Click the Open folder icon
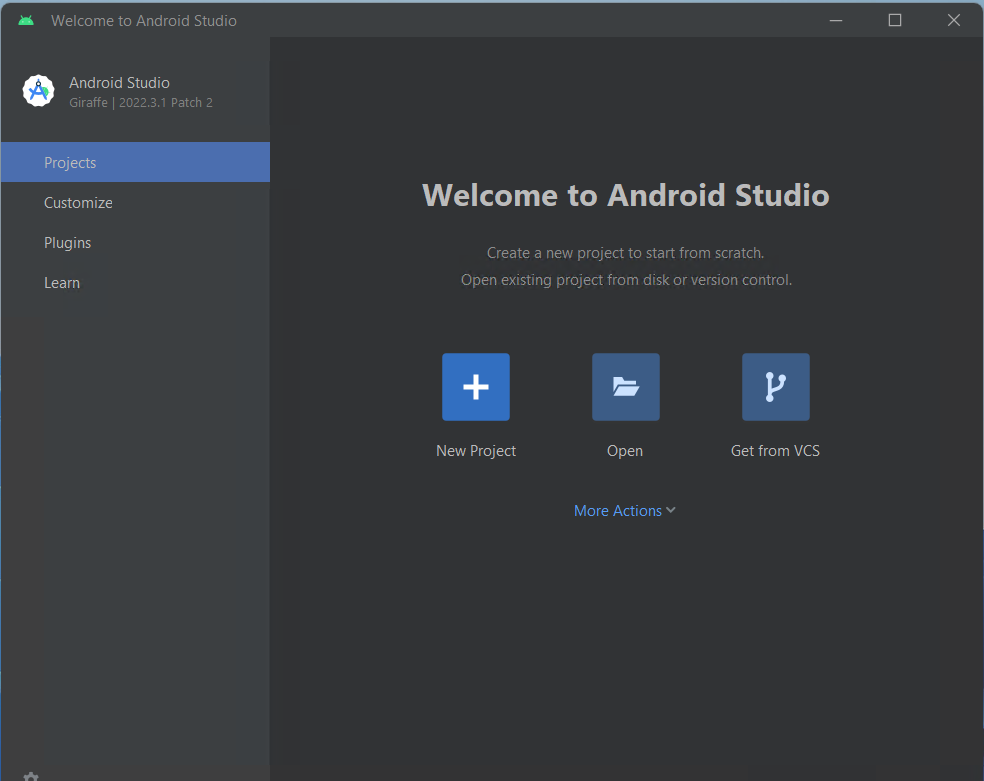The height and width of the screenshot is (781, 984). tap(626, 387)
